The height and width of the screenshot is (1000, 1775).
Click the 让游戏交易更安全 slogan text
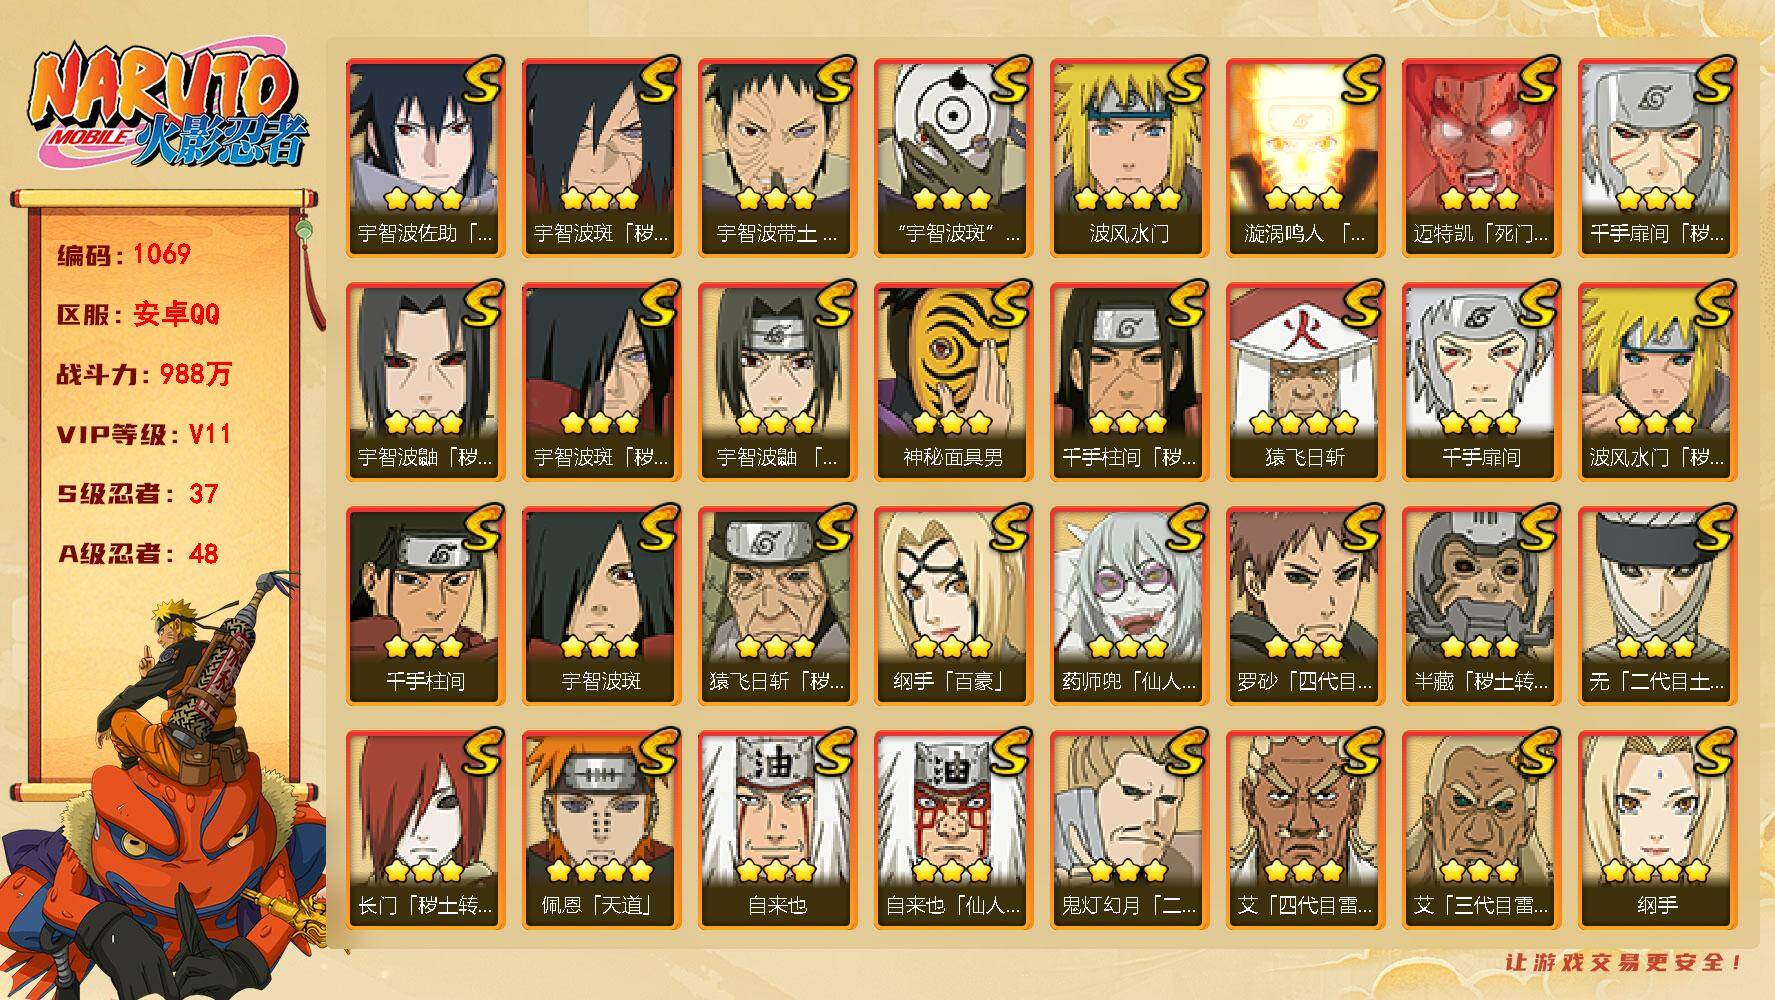(x=1626, y=962)
